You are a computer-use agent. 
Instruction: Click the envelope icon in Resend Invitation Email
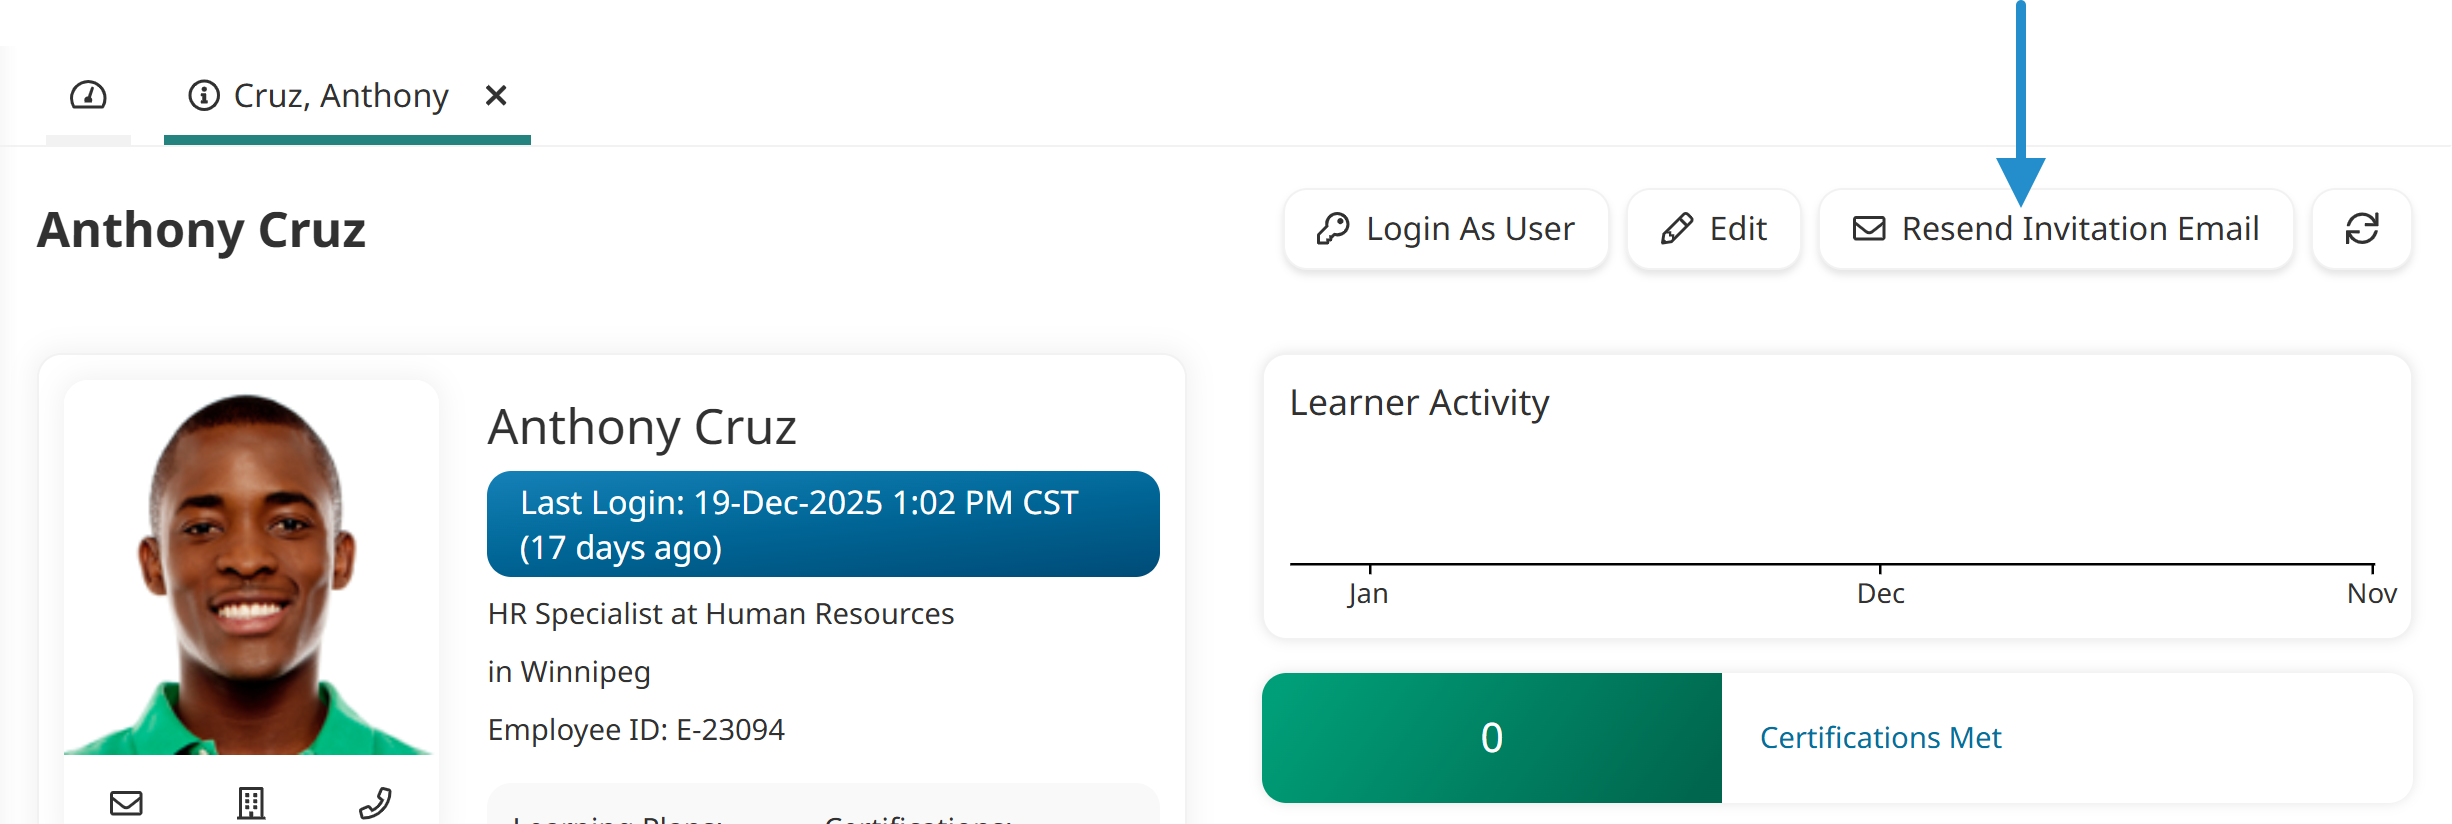[1869, 228]
